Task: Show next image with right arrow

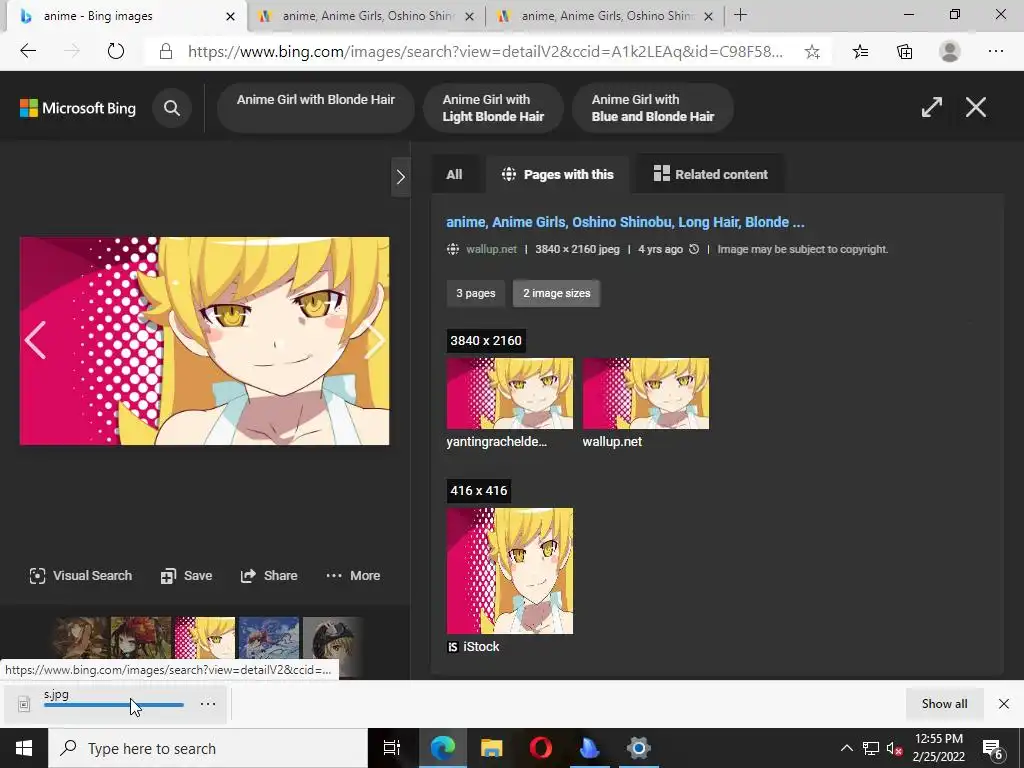Action: pyautogui.click(x=376, y=340)
